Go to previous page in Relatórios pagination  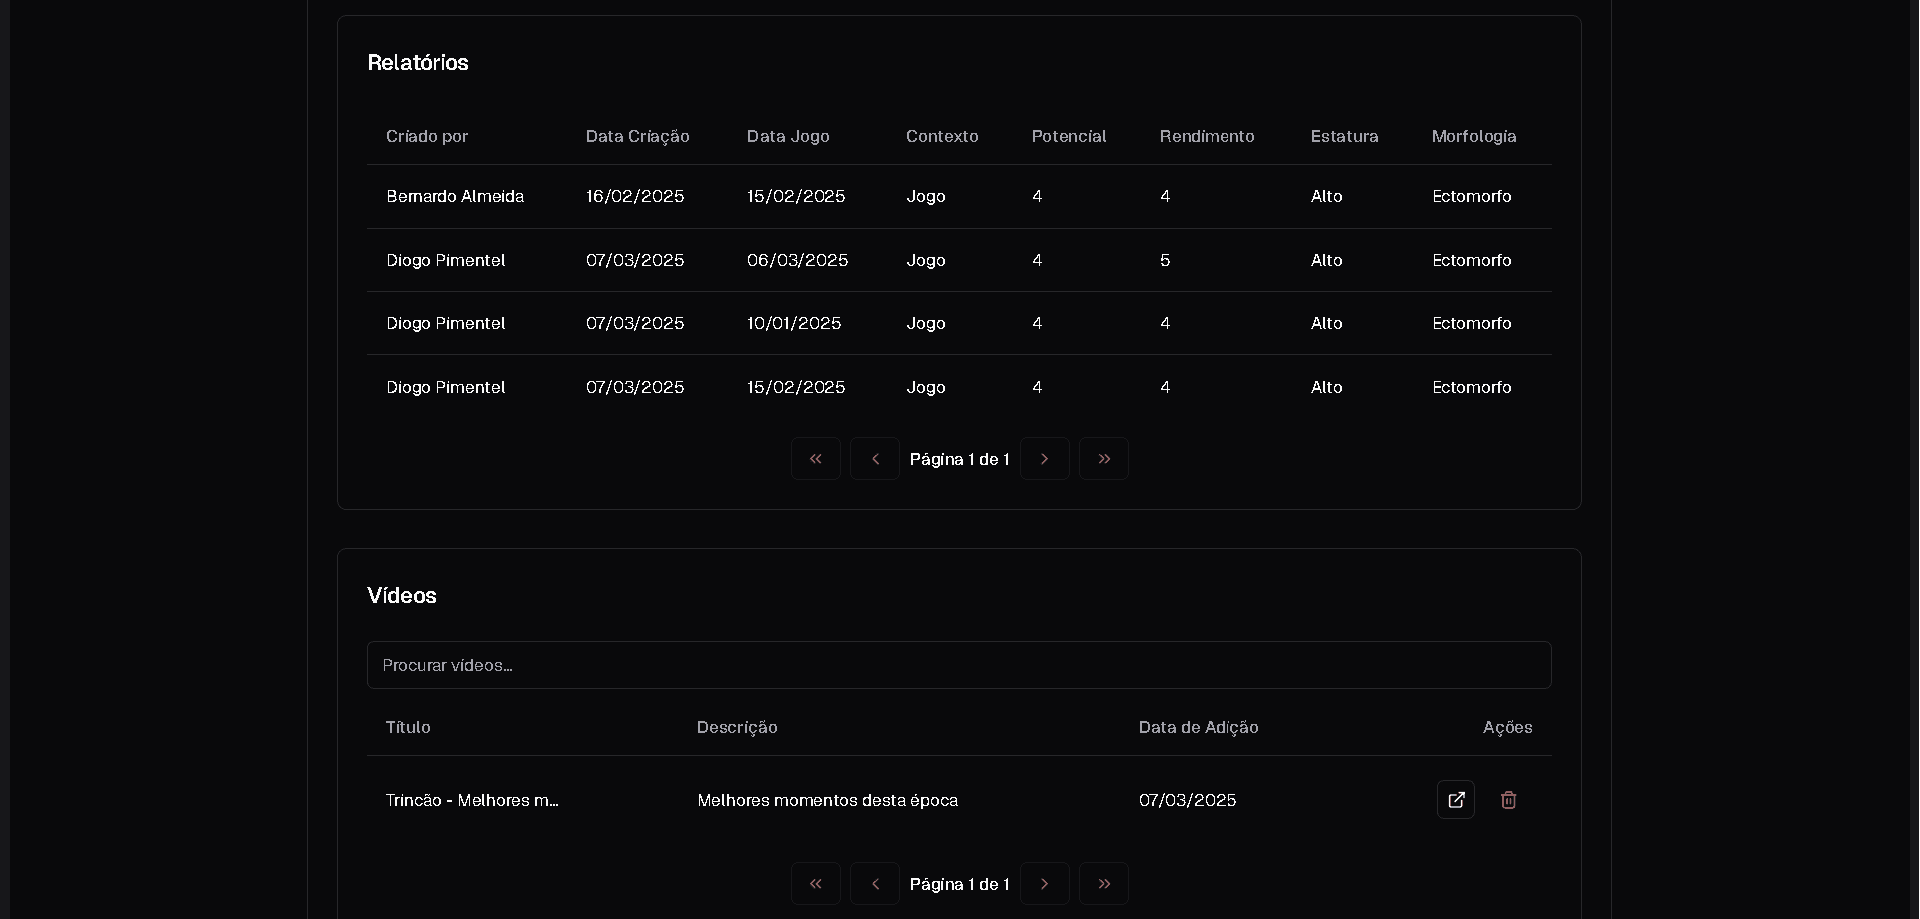[x=875, y=459]
